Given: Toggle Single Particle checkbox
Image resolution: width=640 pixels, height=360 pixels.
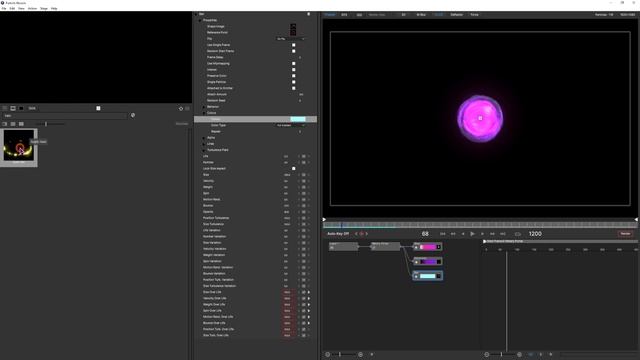Looking at the screenshot, I should tap(293, 82).
